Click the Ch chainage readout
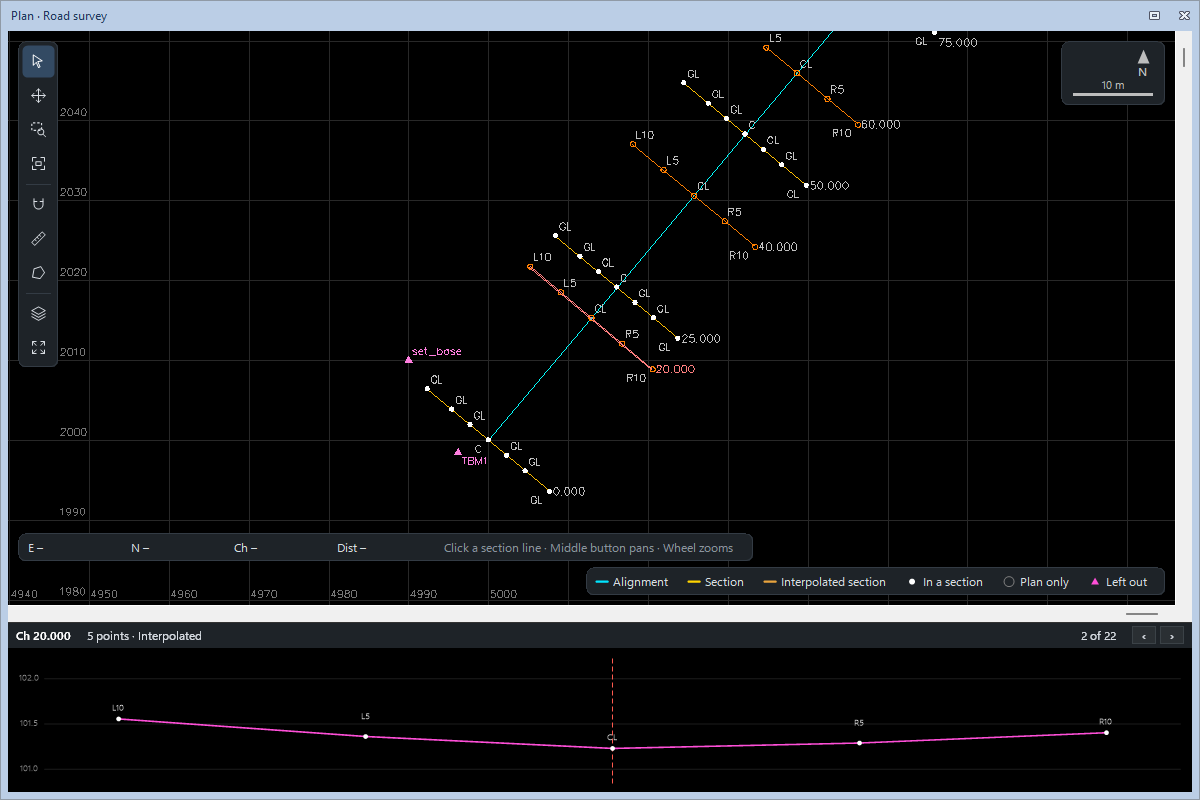 [246, 548]
